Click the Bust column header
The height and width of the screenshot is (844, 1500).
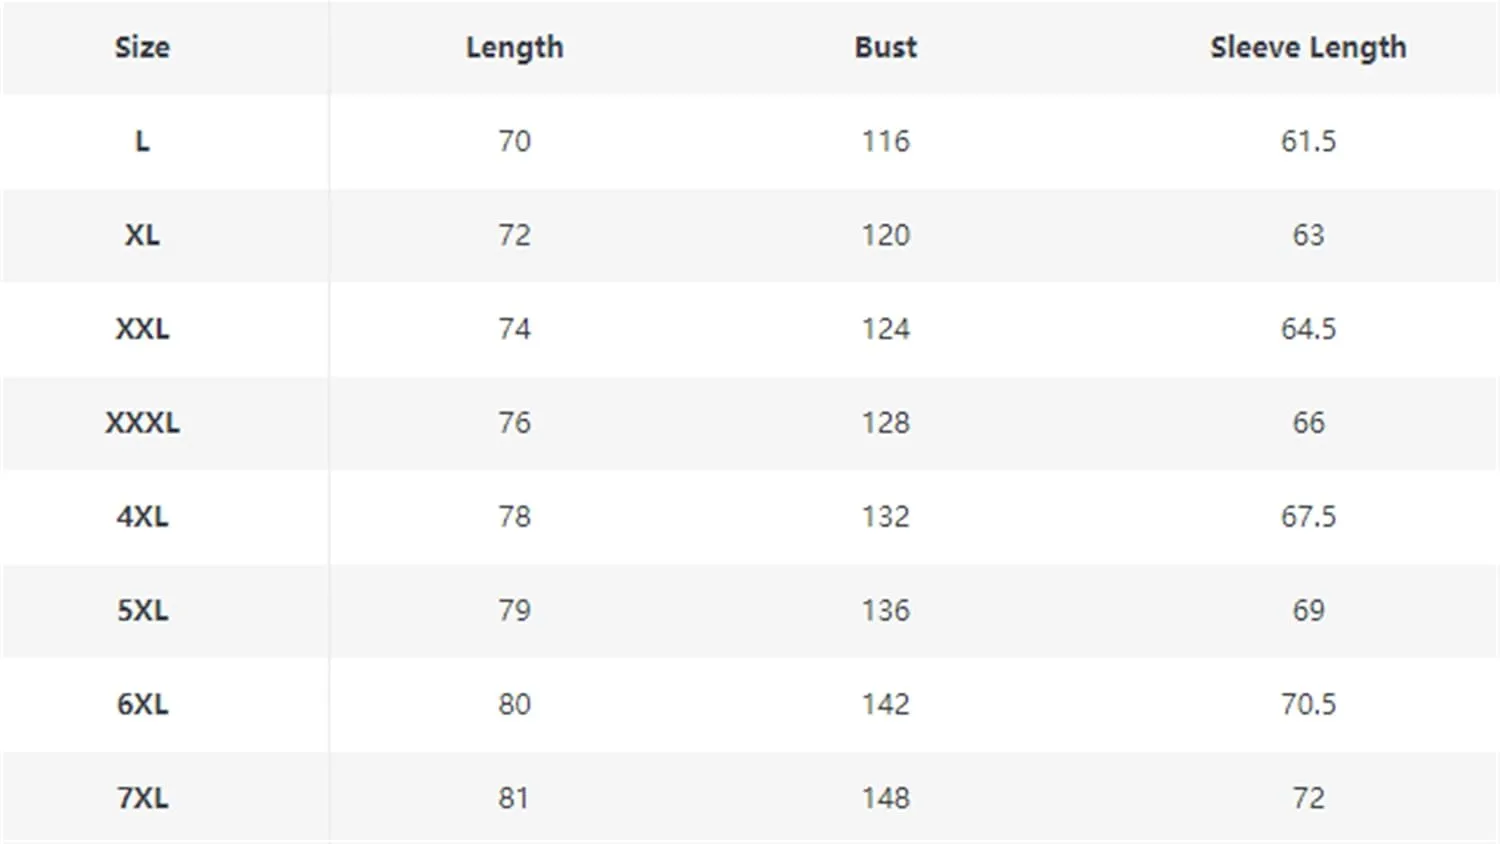tap(885, 47)
